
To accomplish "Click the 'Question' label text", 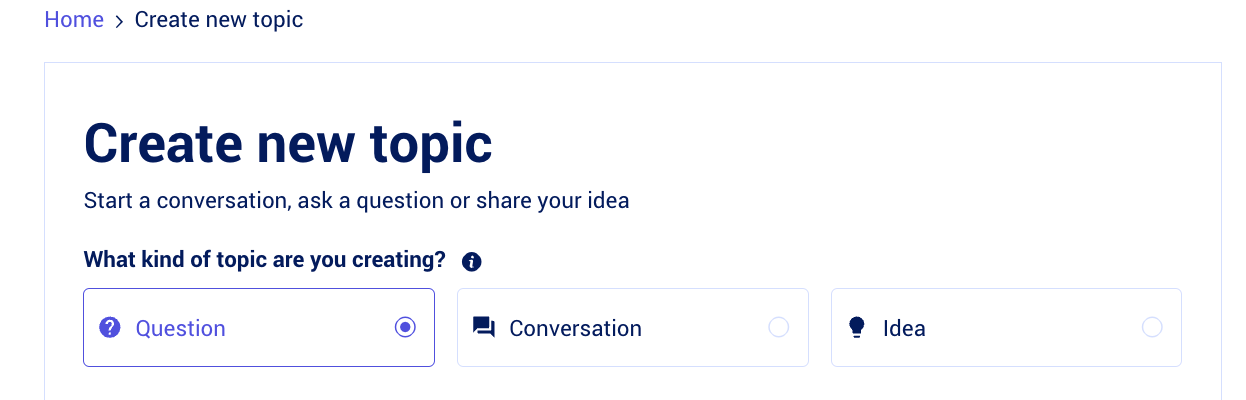I will (x=181, y=328).
